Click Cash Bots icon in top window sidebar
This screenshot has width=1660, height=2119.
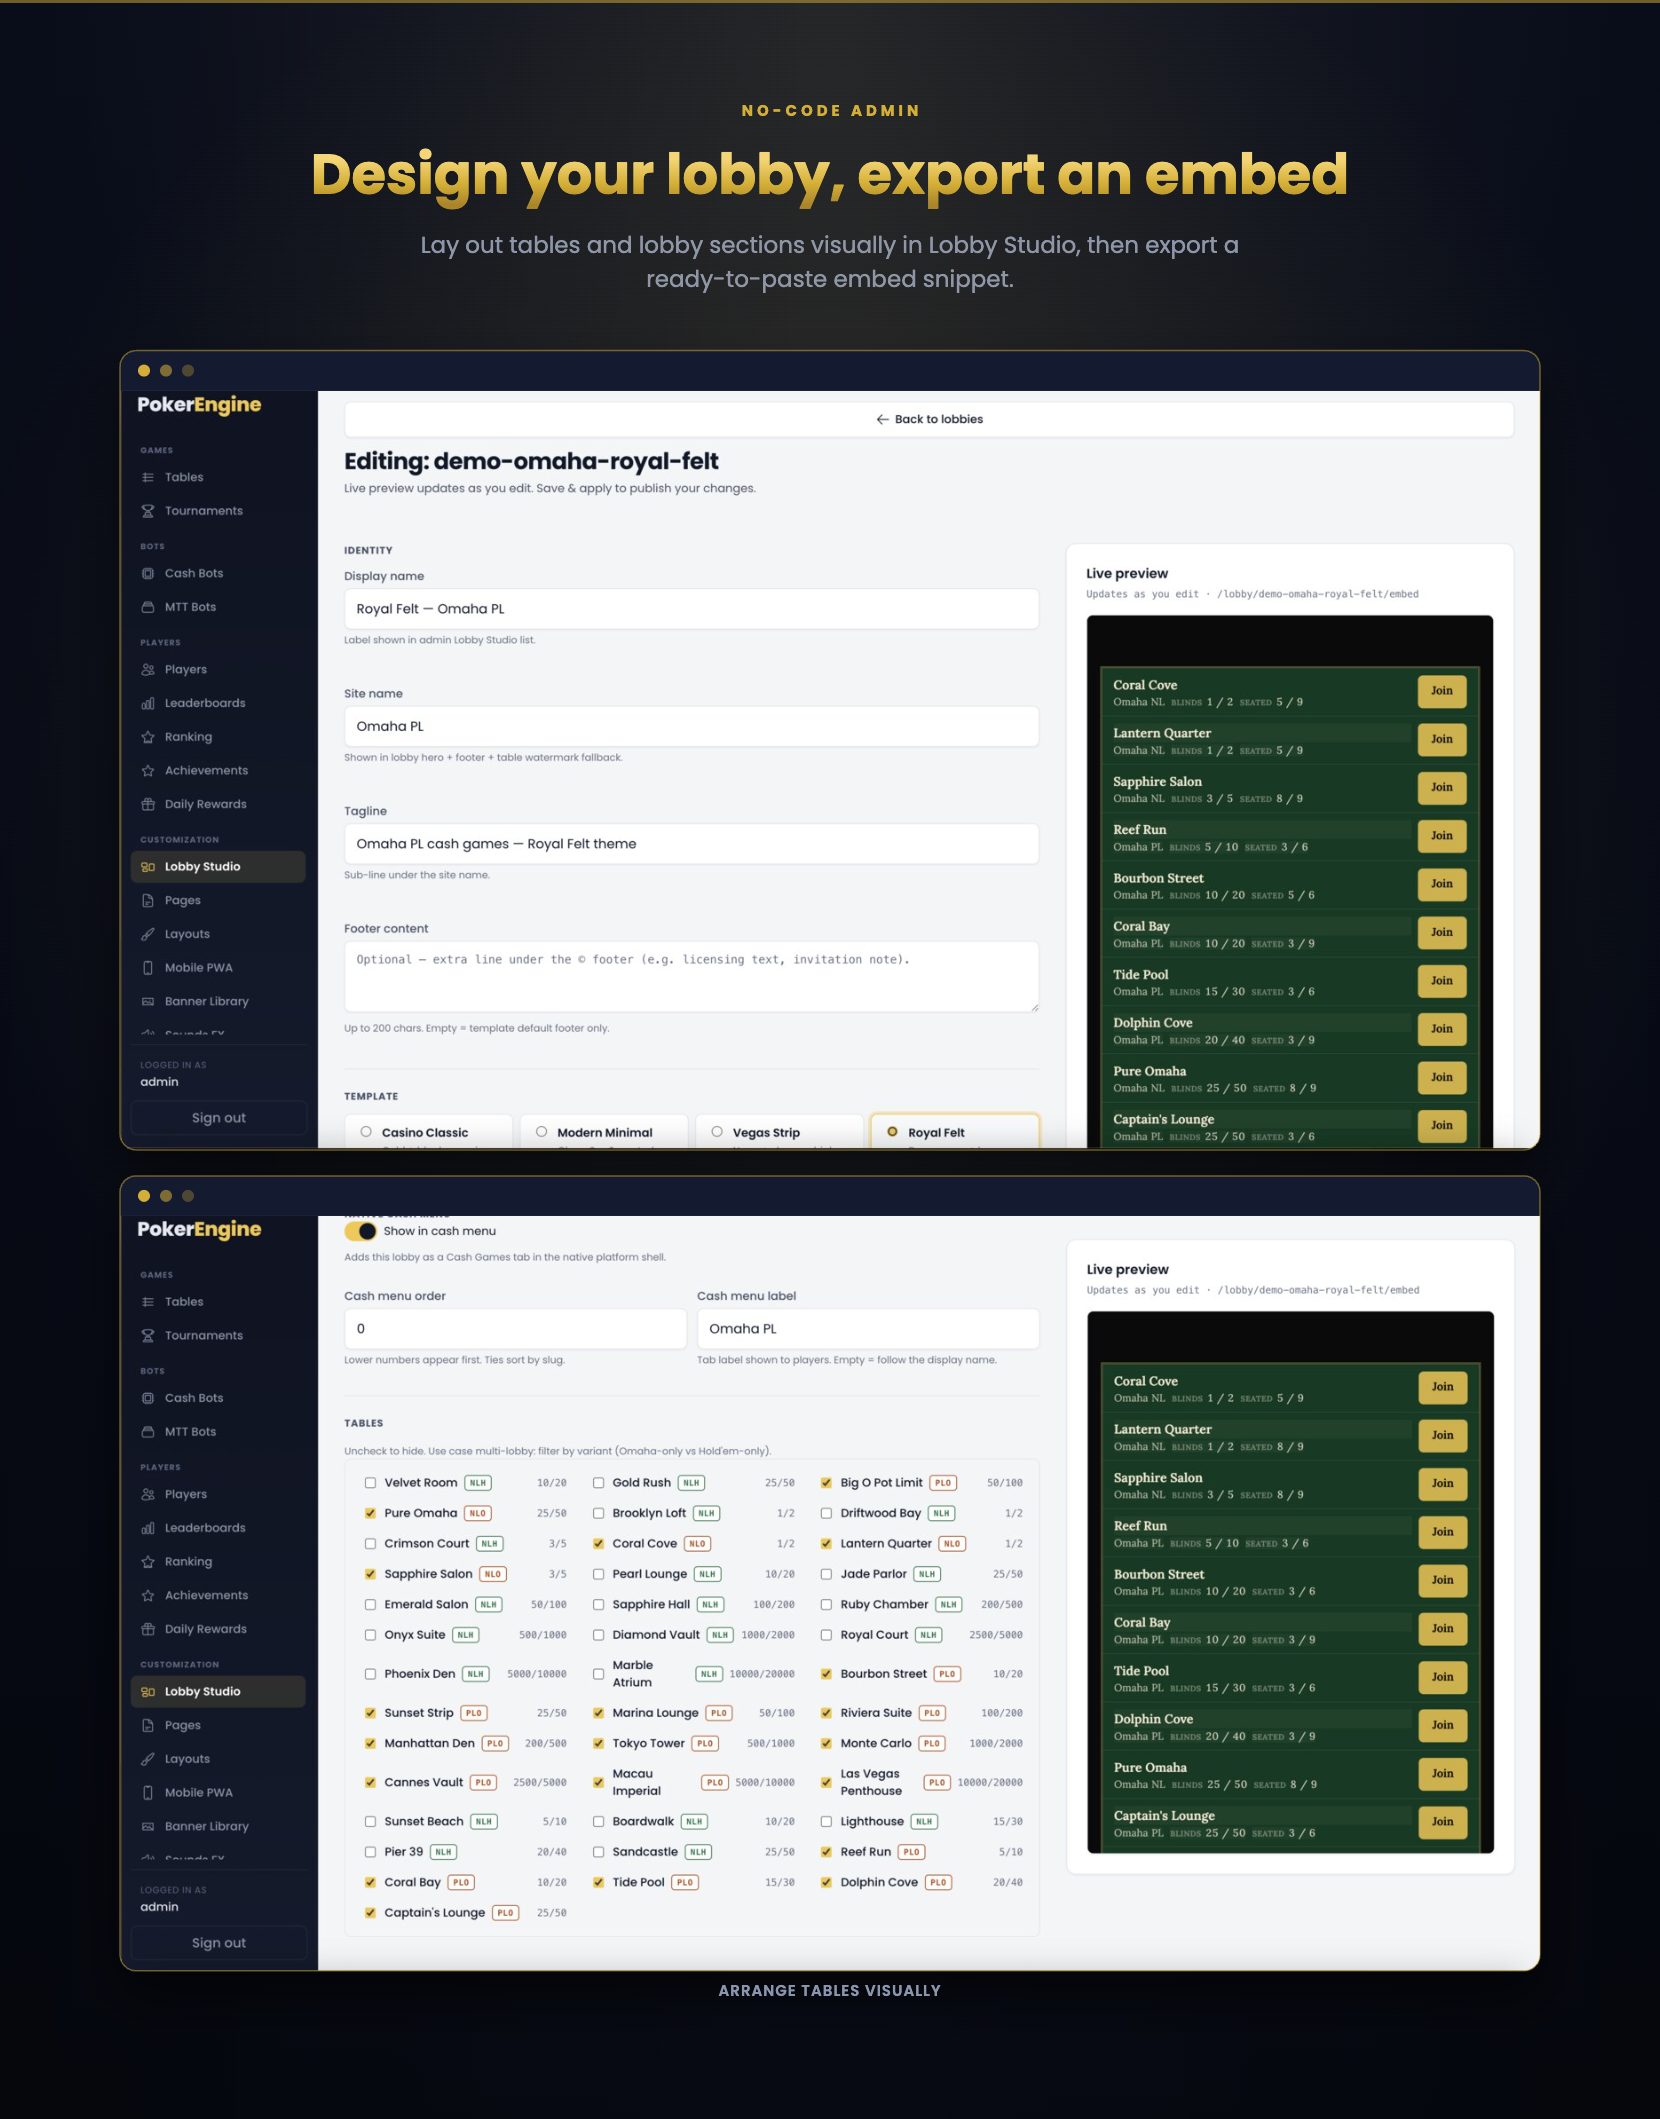point(148,573)
